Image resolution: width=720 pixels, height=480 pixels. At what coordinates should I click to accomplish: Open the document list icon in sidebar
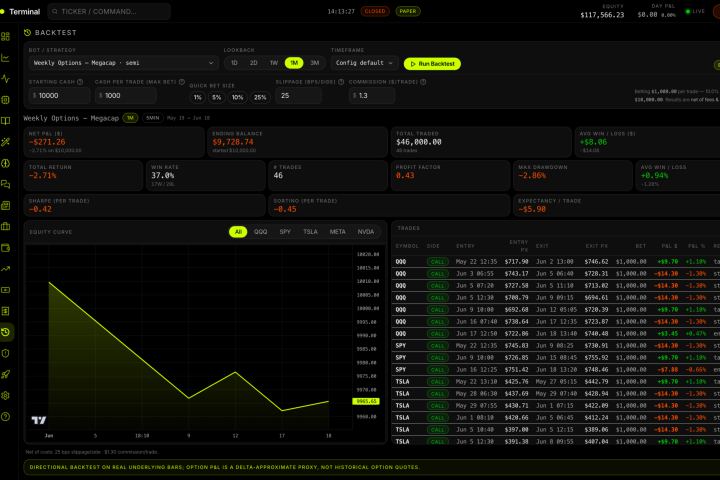tap(6, 311)
